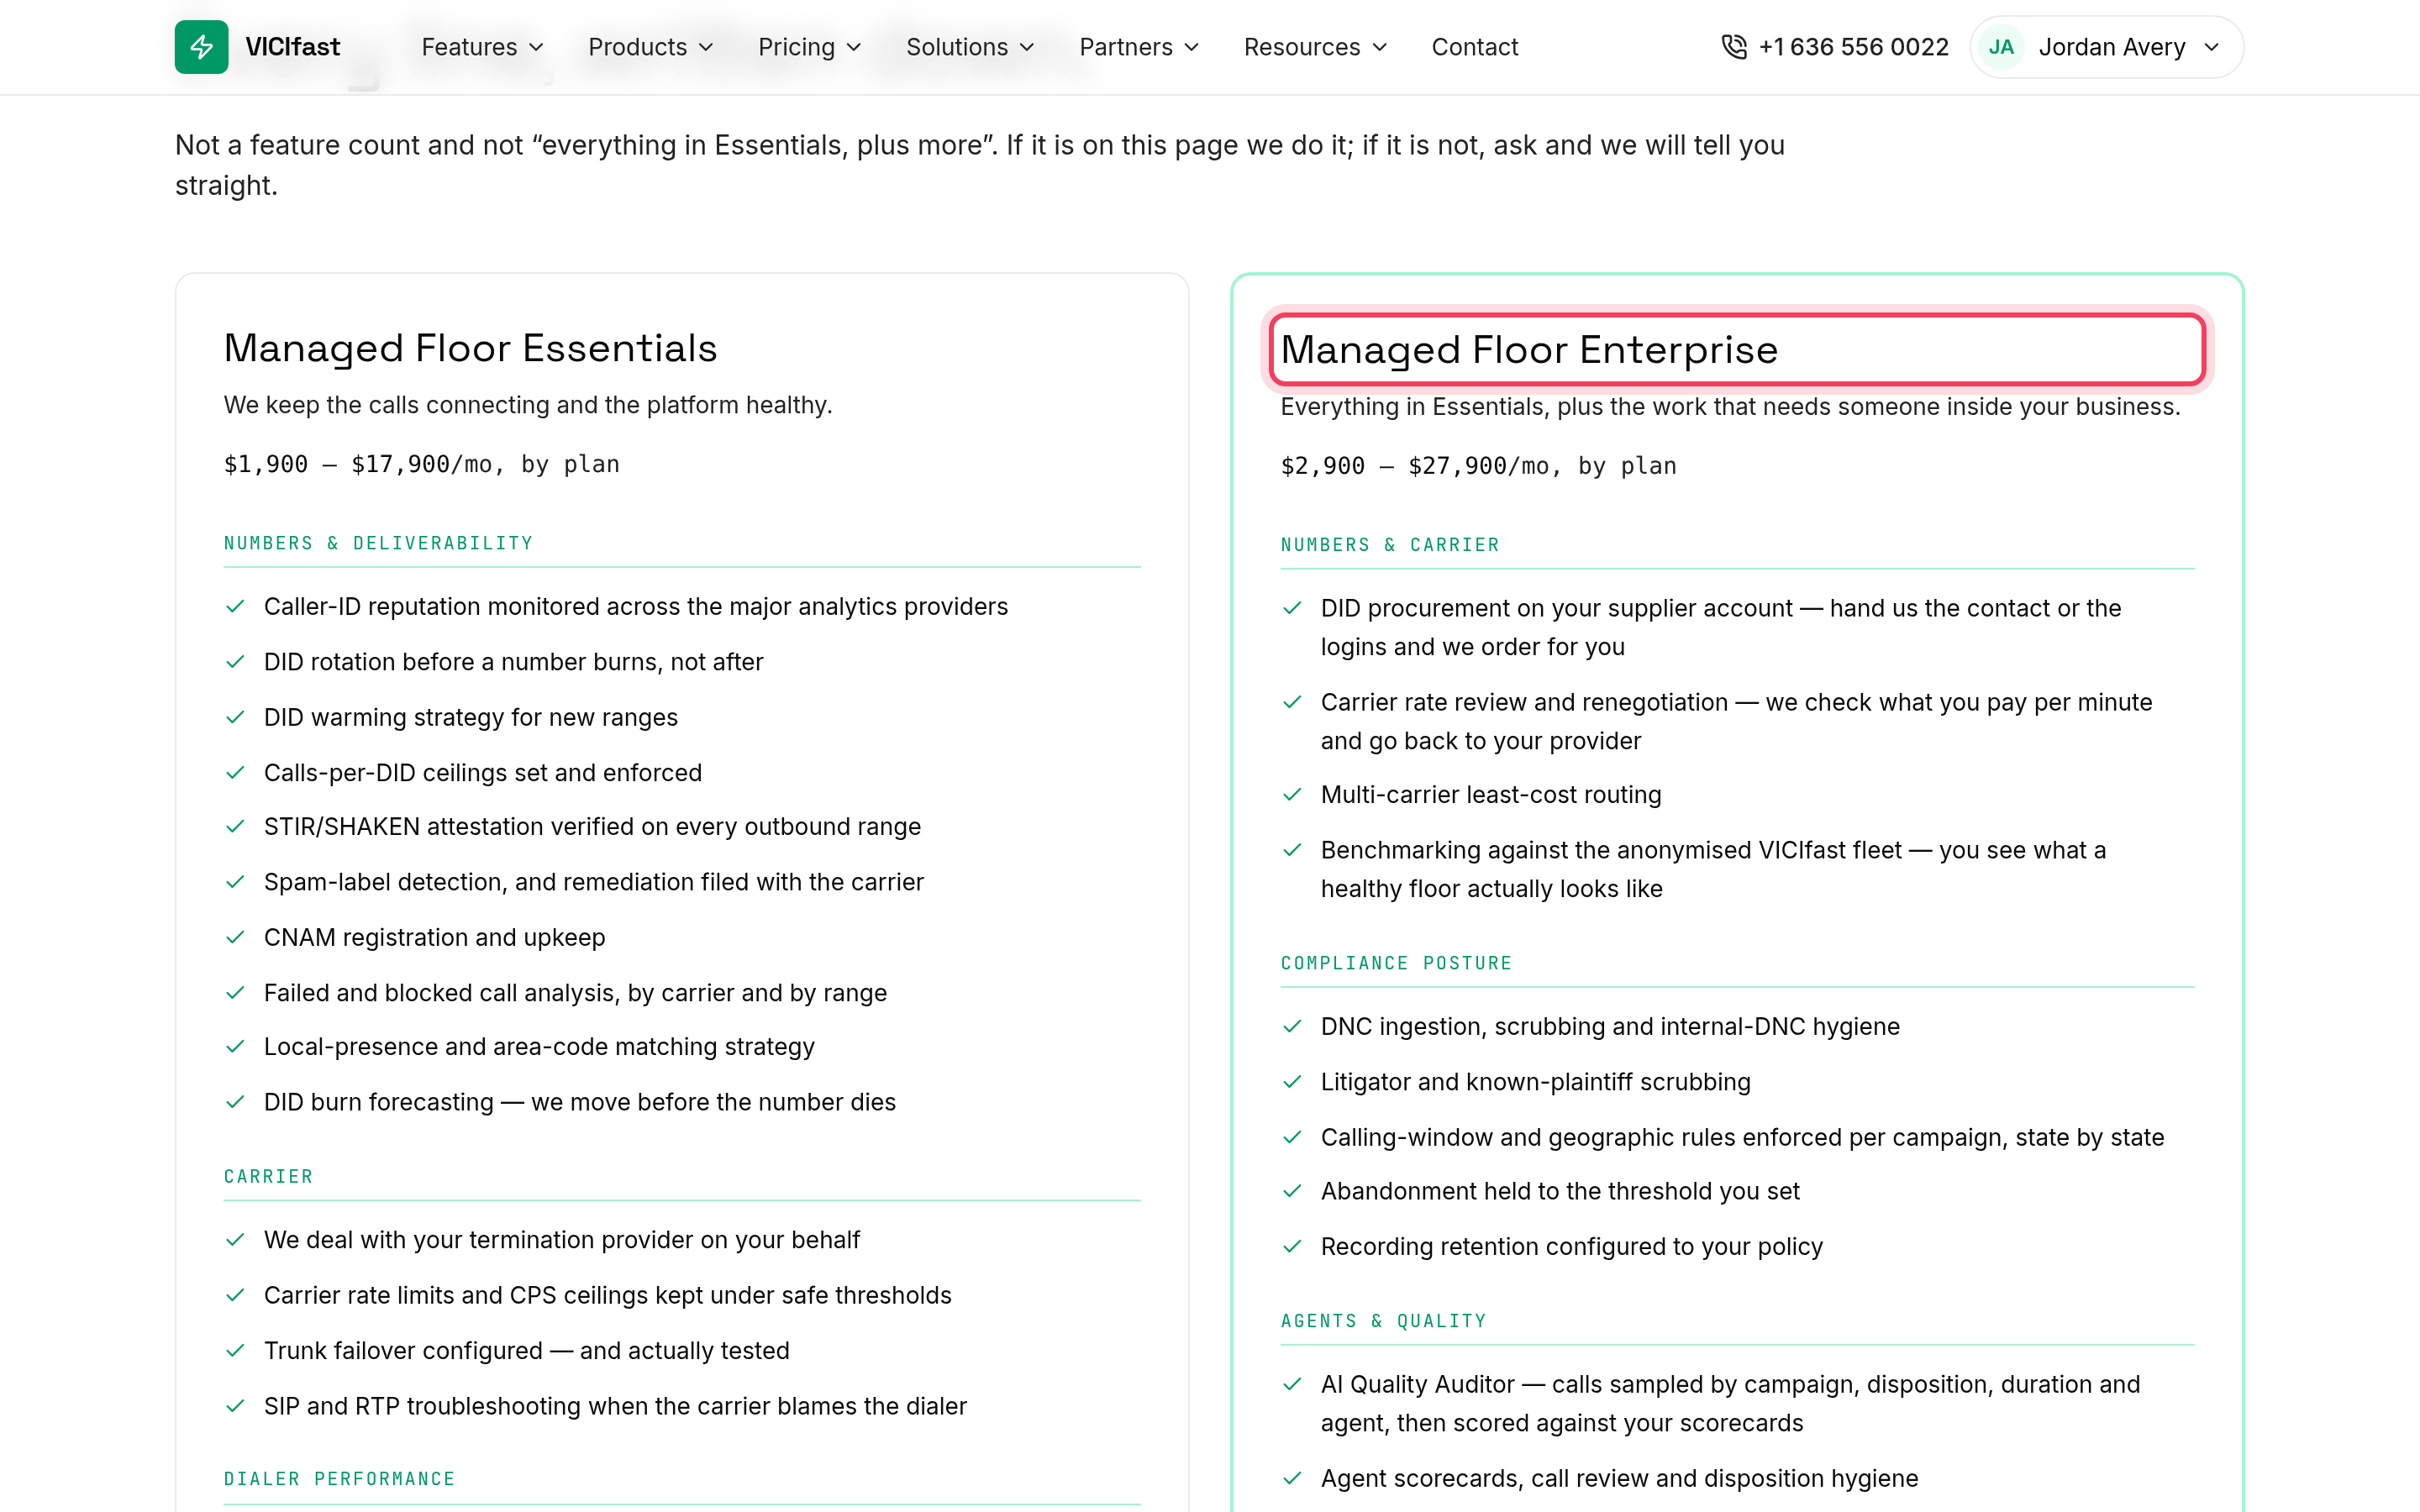Image resolution: width=2420 pixels, height=1512 pixels.
Task: Click the VICIfast brand name
Action: [292, 47]
